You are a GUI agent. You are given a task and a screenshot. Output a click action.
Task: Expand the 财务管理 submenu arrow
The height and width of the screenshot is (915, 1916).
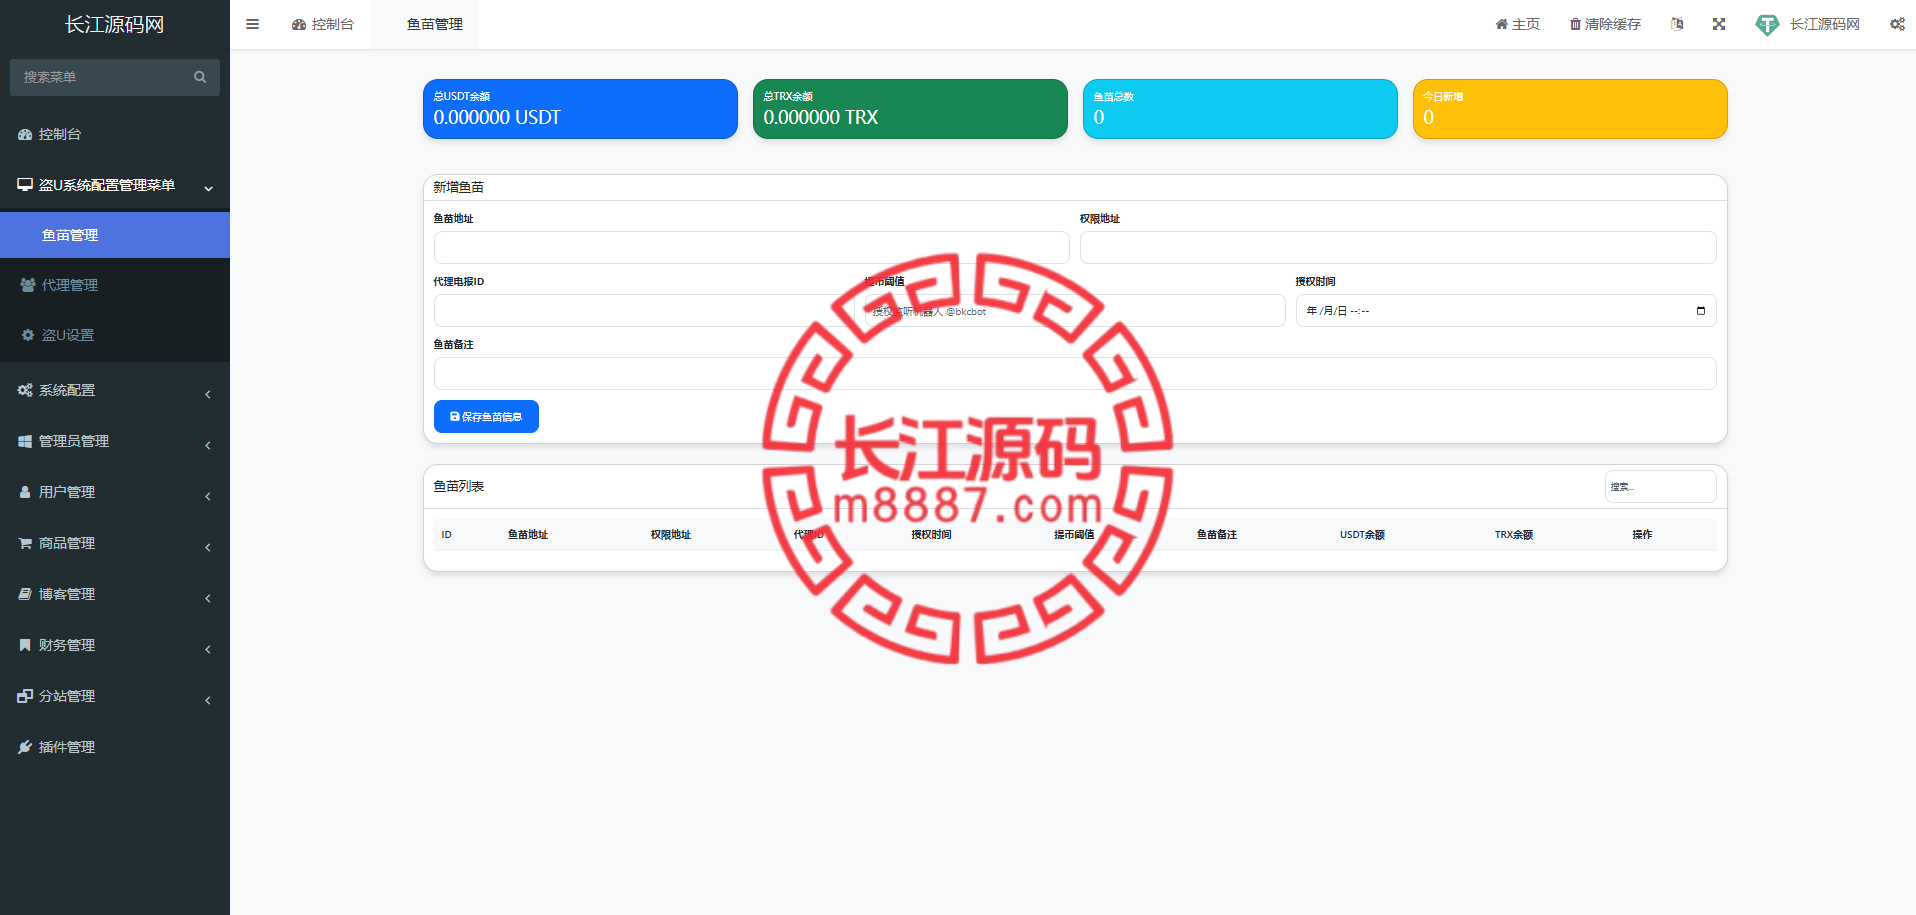click(208, 649)
